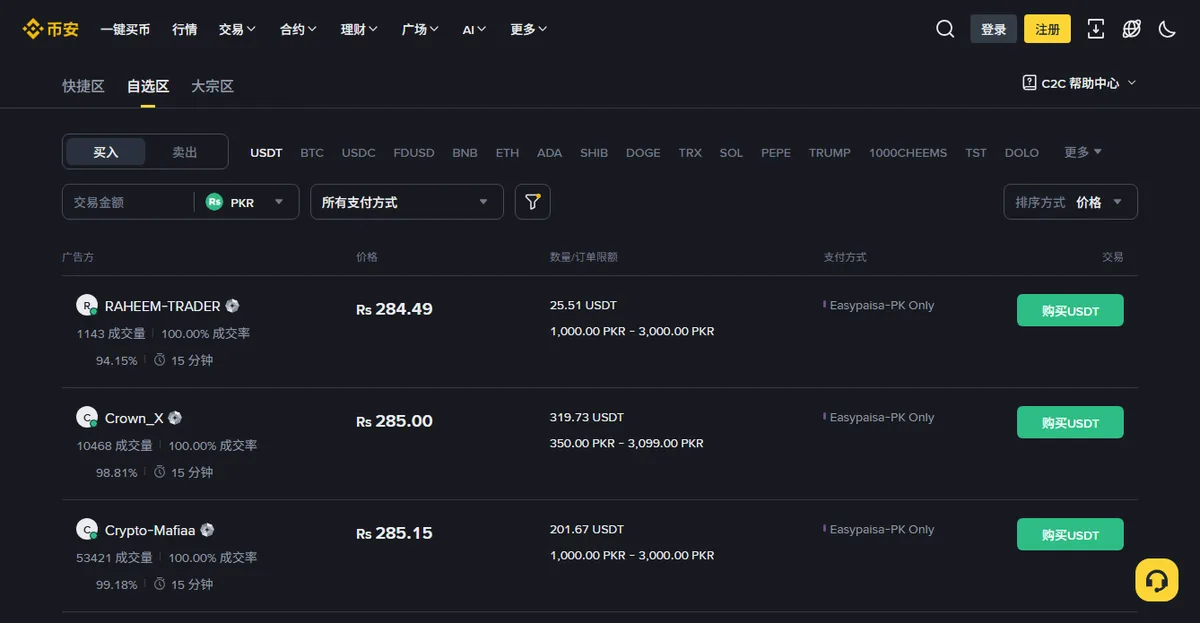Switch to the 自选区 tab

[x=148, y=86]
